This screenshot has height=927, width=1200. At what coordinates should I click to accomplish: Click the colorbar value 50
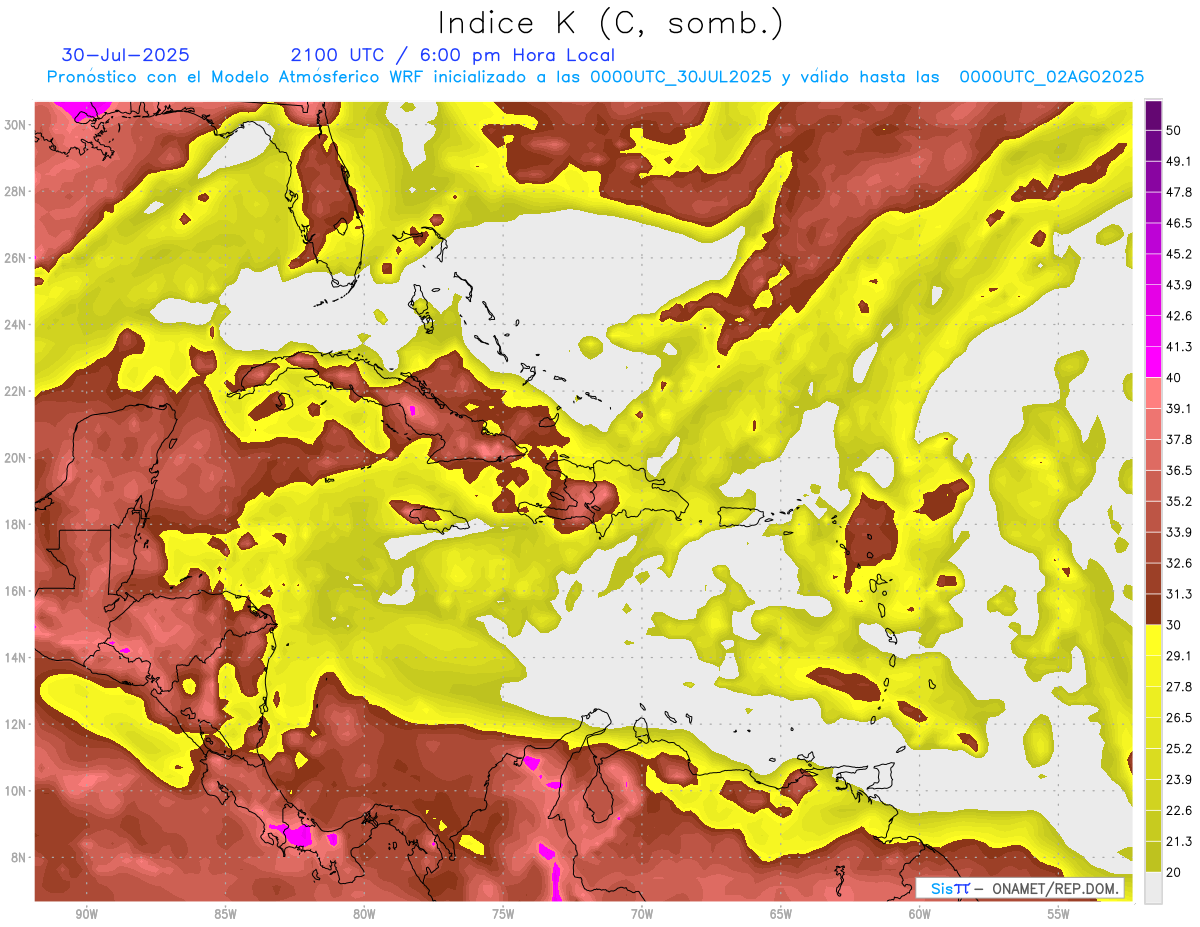click(1173, 130)
